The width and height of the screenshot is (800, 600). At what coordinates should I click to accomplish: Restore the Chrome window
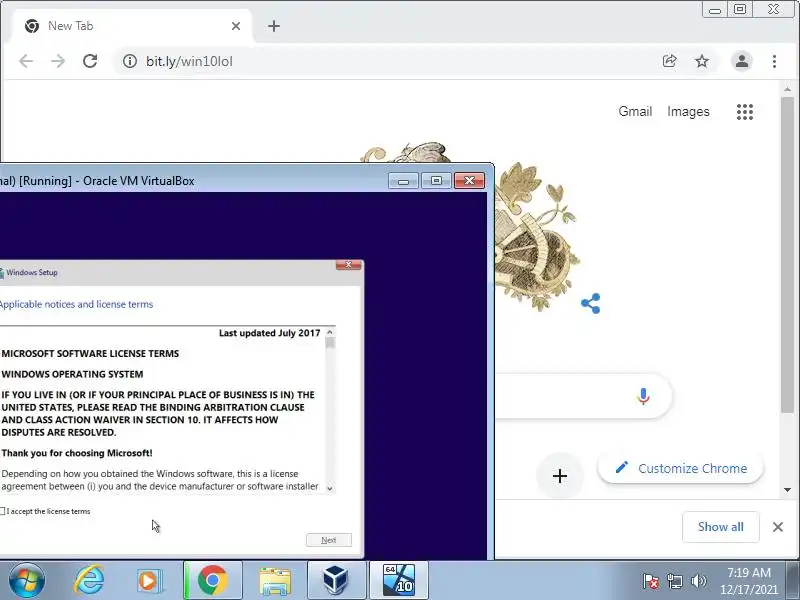(740, 10)
